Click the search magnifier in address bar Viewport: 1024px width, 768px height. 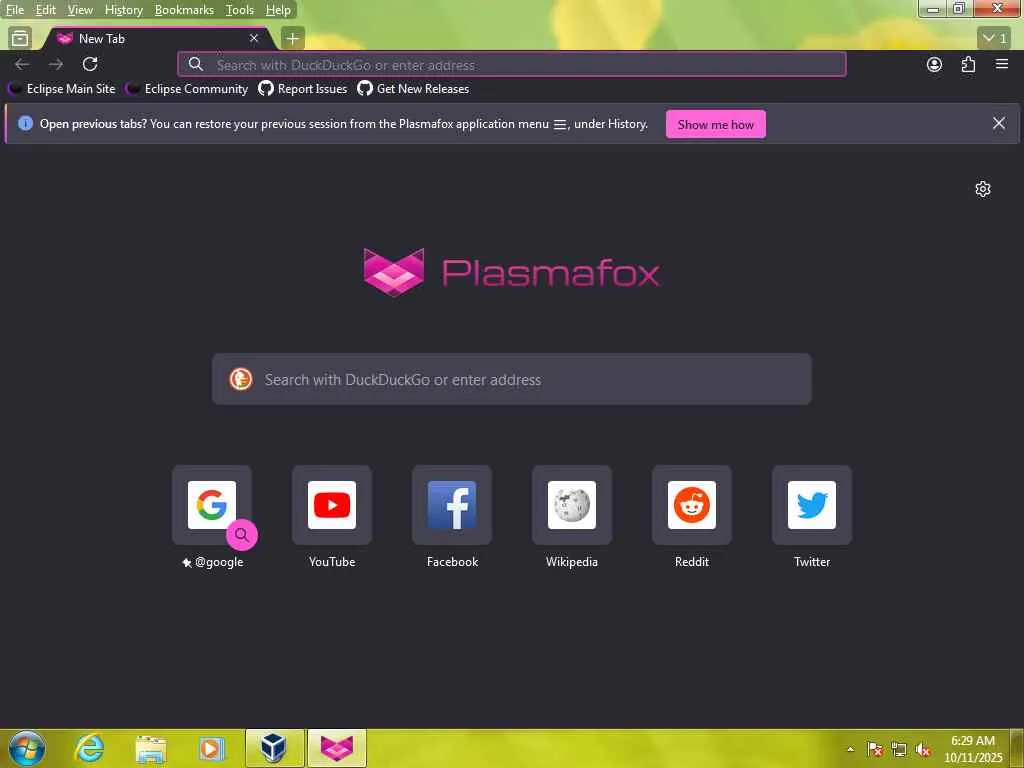click(x=195, y=64)
